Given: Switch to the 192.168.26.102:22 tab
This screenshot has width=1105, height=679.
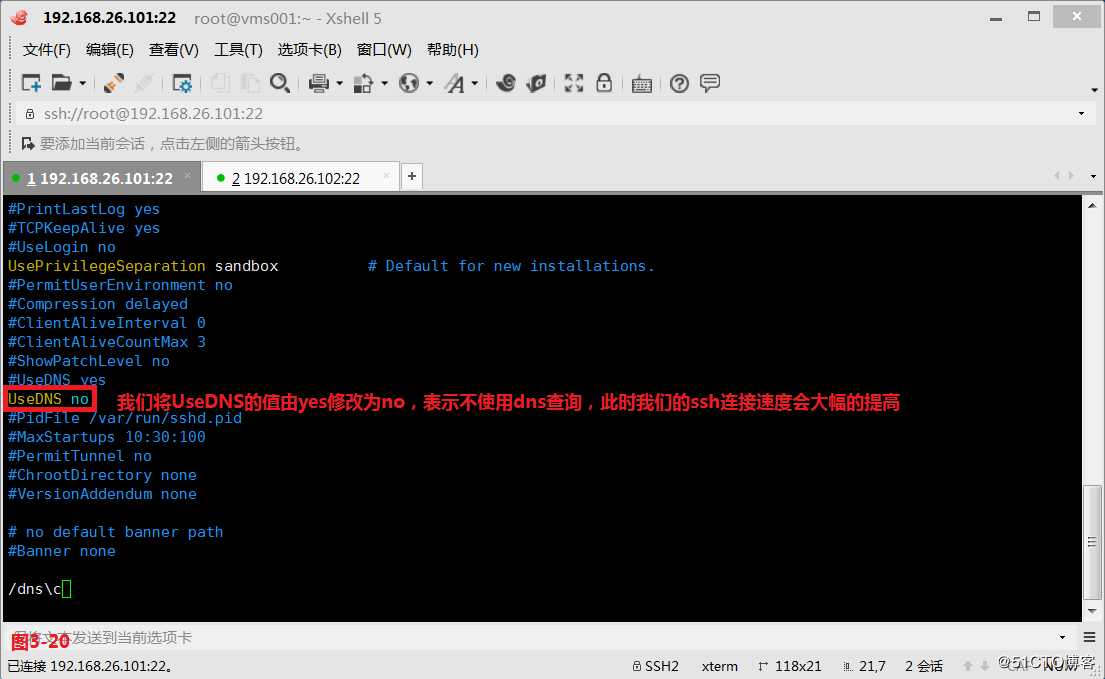Looking at the screenshot, I should pos(297,177).
